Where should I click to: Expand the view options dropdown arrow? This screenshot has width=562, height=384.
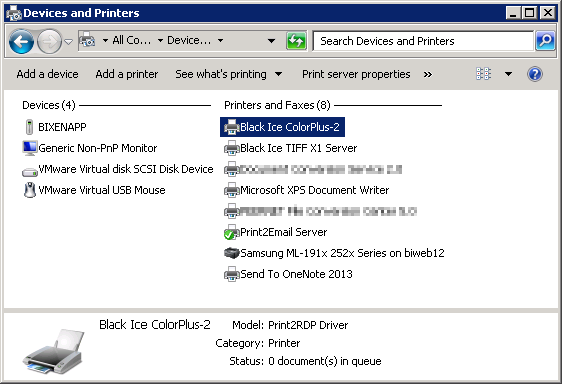click(508, 74)
